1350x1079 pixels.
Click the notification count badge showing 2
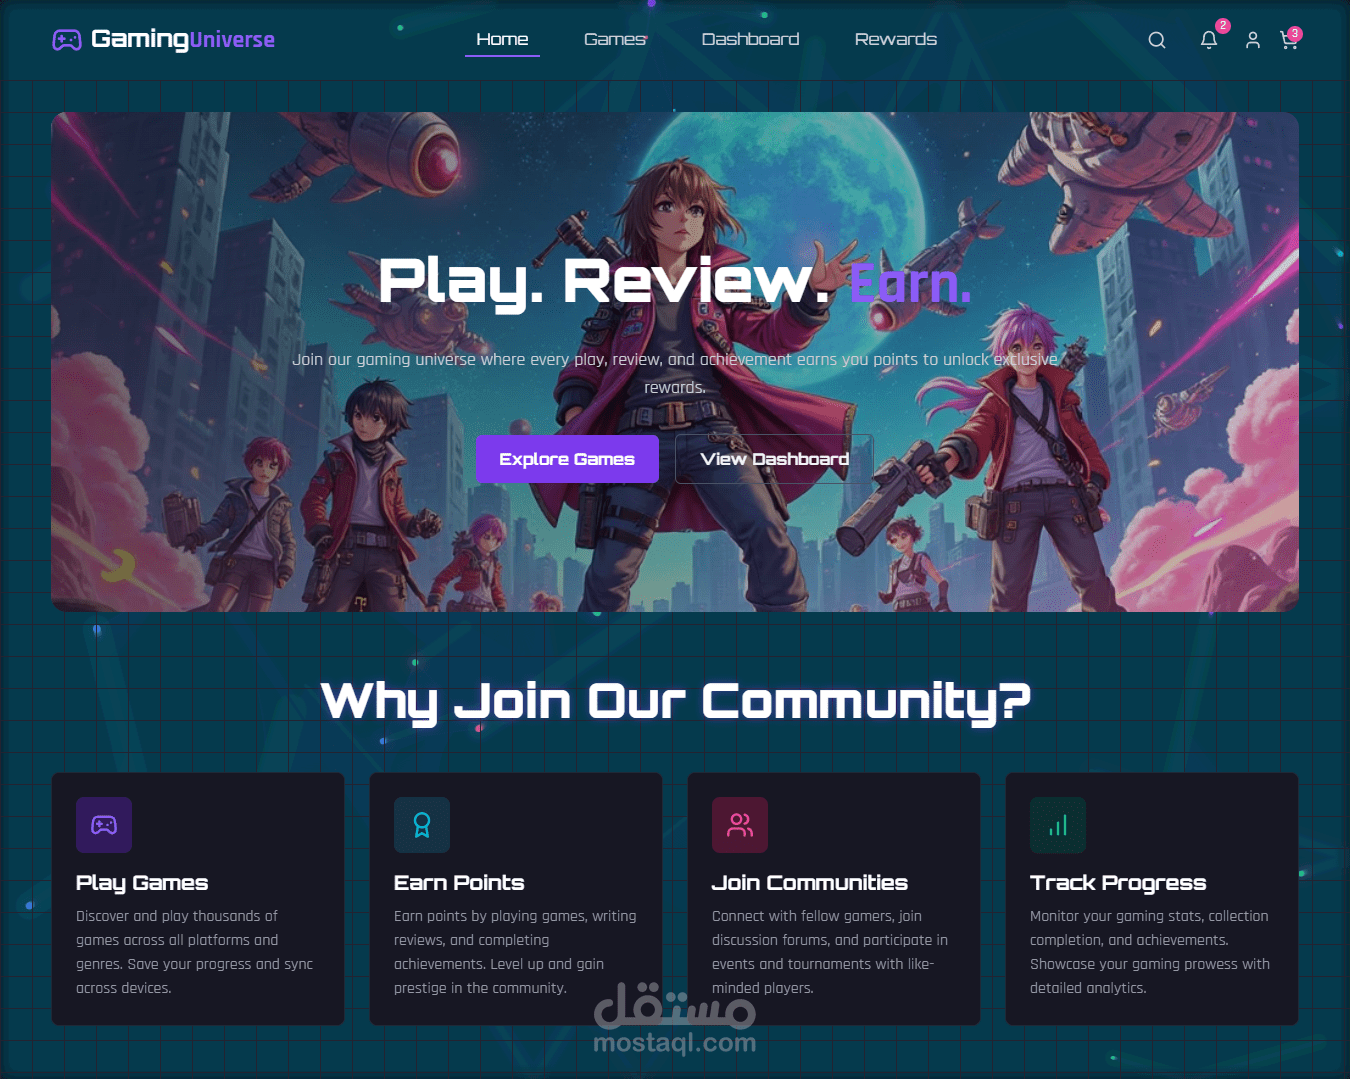[x=1221, y=28]
